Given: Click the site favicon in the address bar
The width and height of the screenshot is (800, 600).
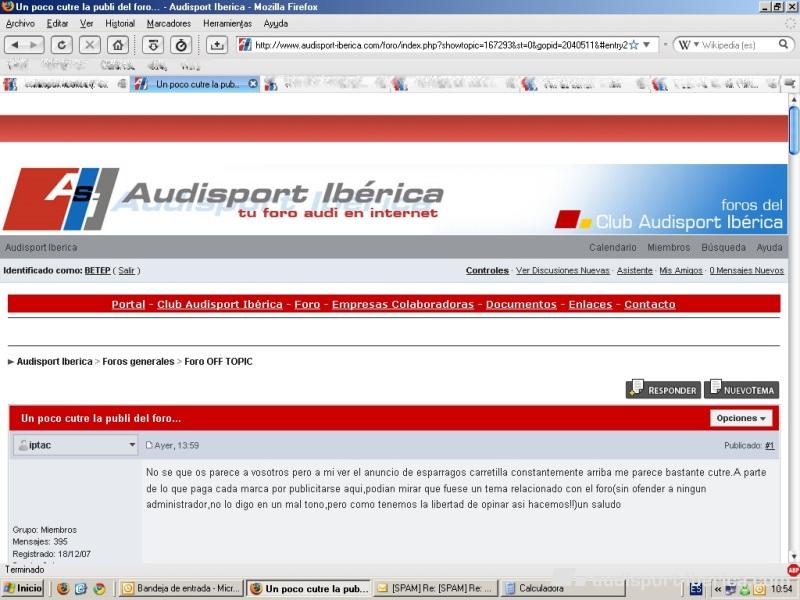Looking at the screenshot, I should pos(245,45).
